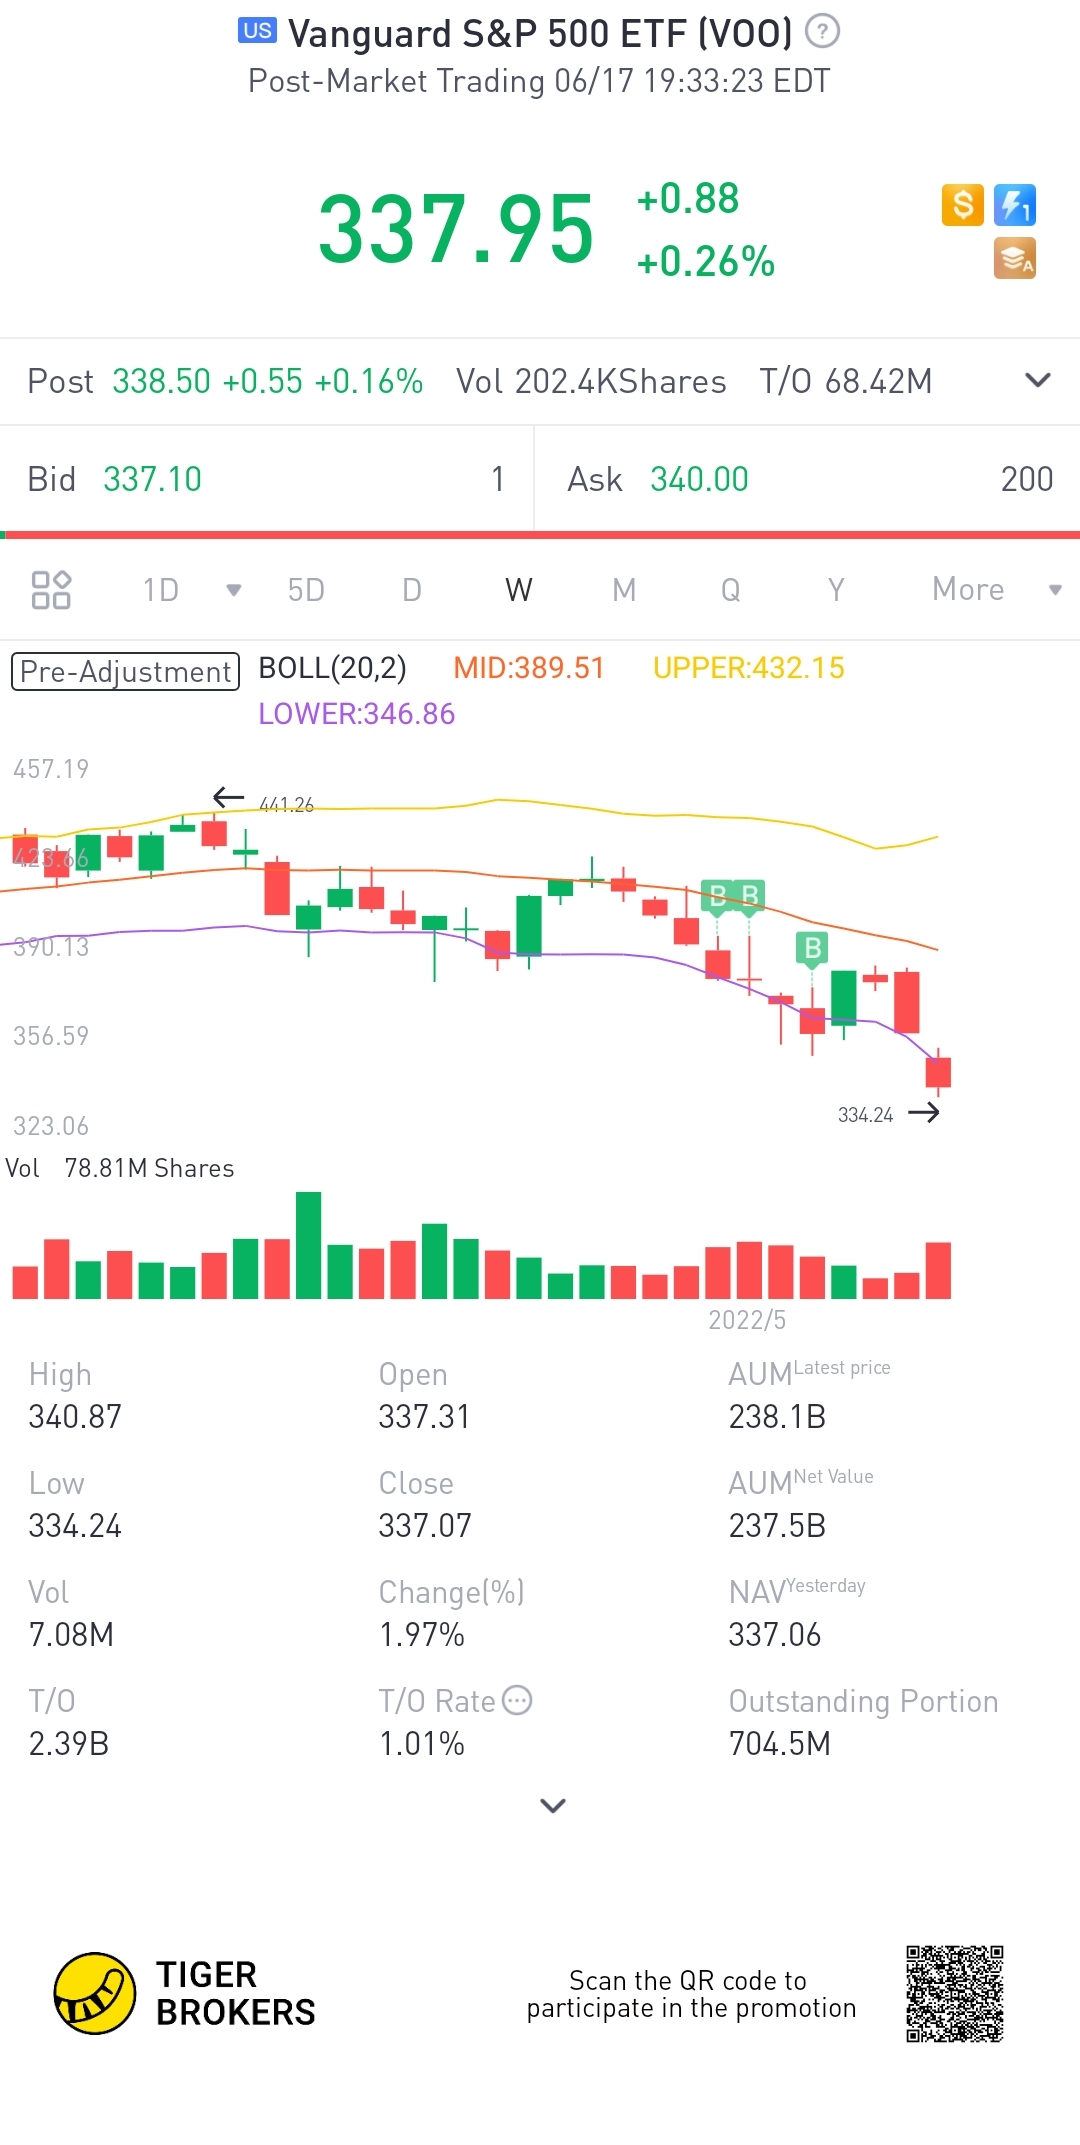Tap the Bid price 337.10
This screenshot has height=2145, width=1080.
click(x=152, y=480)
